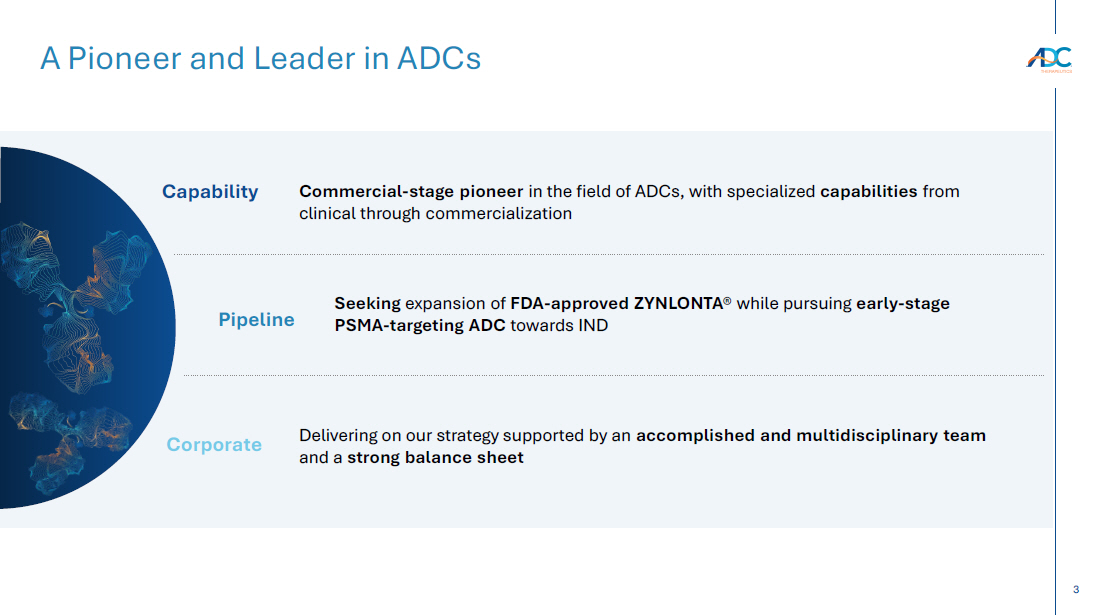This screenshot has height=615, width=1097.
Task: Click the words "clinical through commercialization"
Action: 435,213
